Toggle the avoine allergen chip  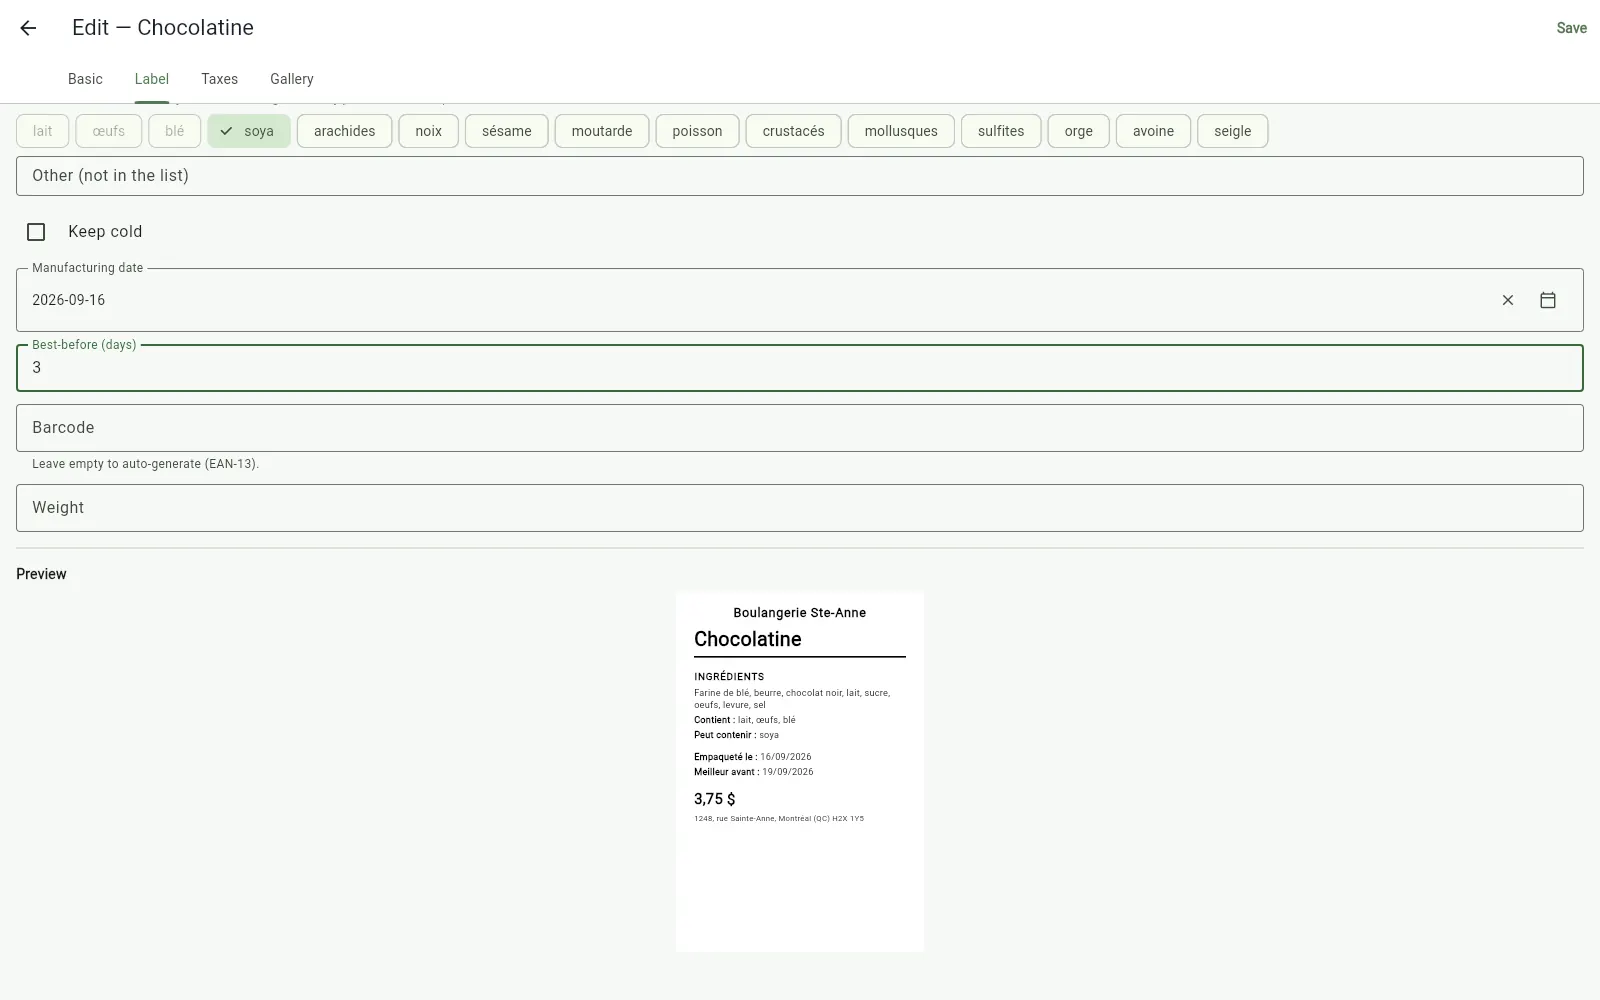[1153, 131]
